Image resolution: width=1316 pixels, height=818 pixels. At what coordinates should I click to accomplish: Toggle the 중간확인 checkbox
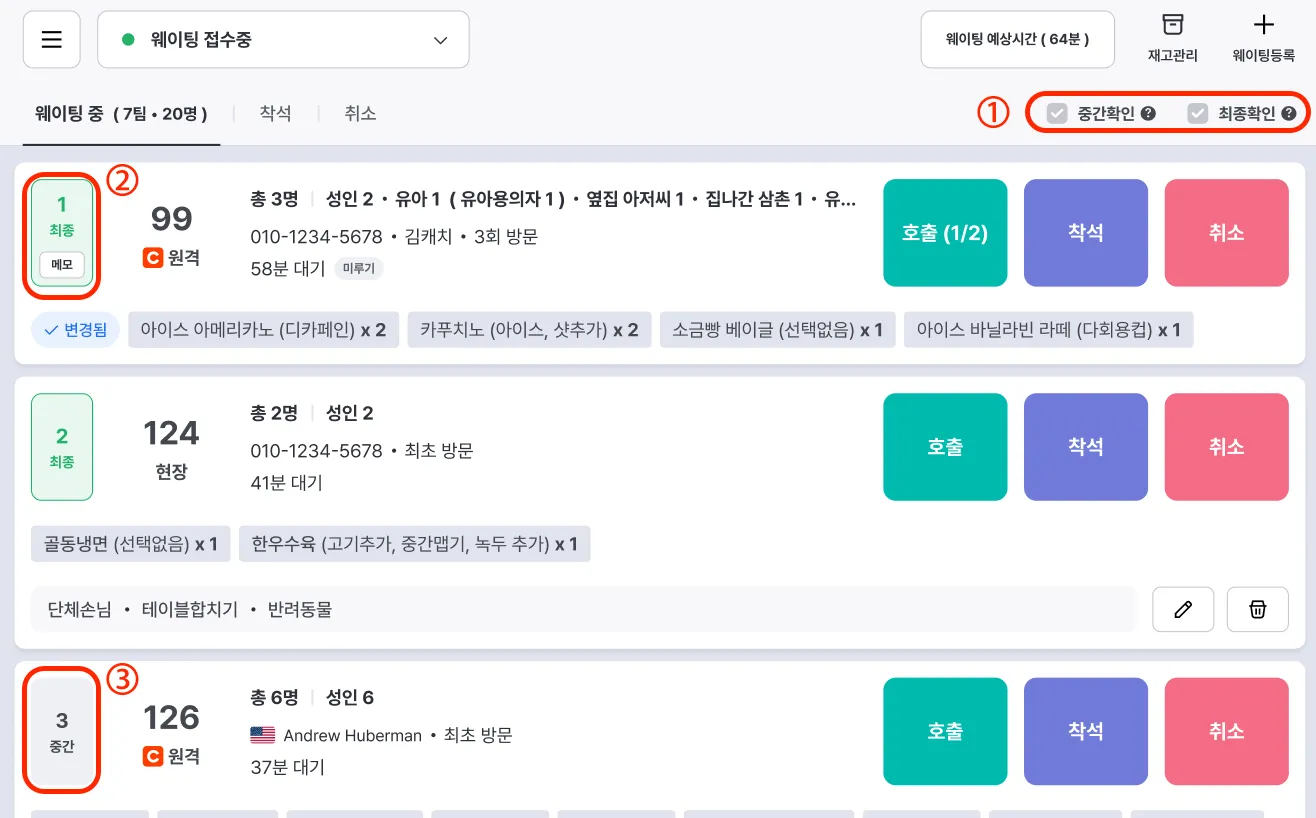coord(1057,114)
